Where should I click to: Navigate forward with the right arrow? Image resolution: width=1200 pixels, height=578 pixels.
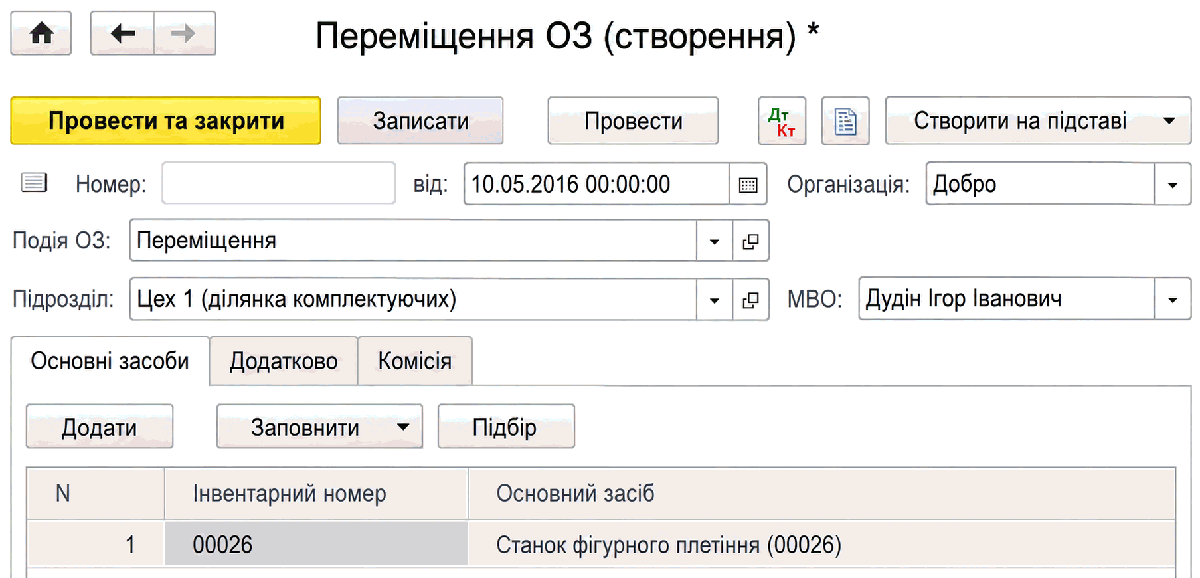(x=184, y=34)
